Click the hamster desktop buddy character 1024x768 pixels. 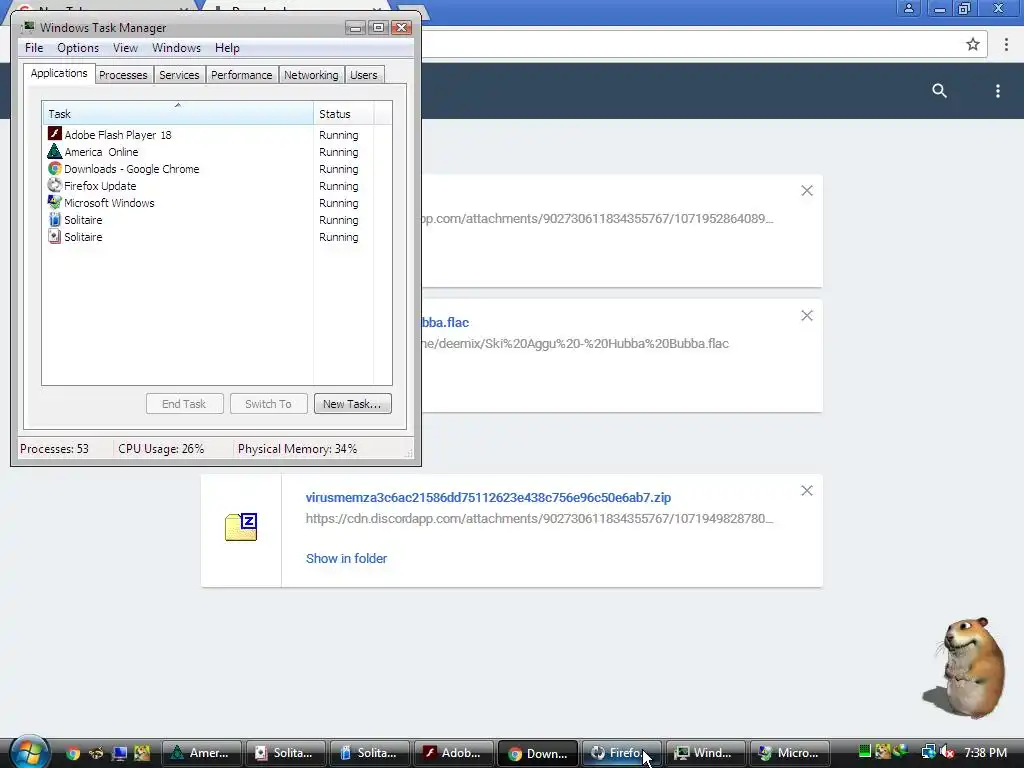[966, 667]
